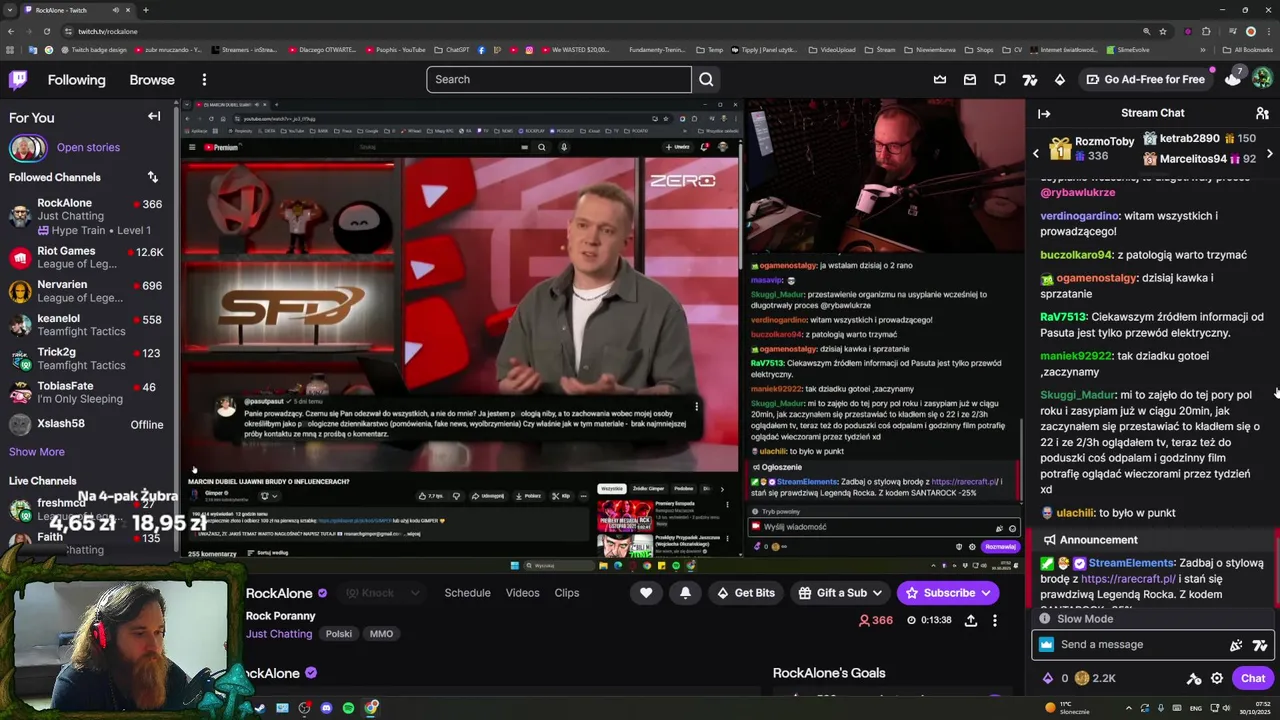Click the Slow Mode info icon
Image resolution: width=1280 pixels, height=720 pixels.
pyautogui.click(x=1045, y=619)
